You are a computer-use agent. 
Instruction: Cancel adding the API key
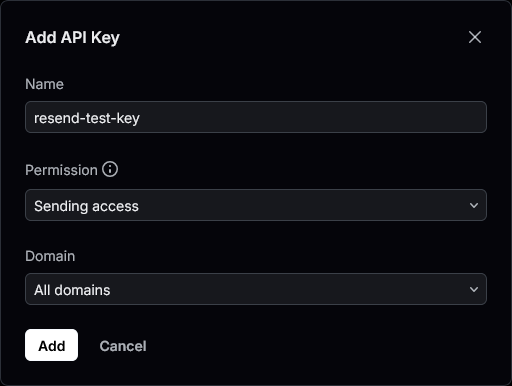pyautogui.click(x=123, y=346)
